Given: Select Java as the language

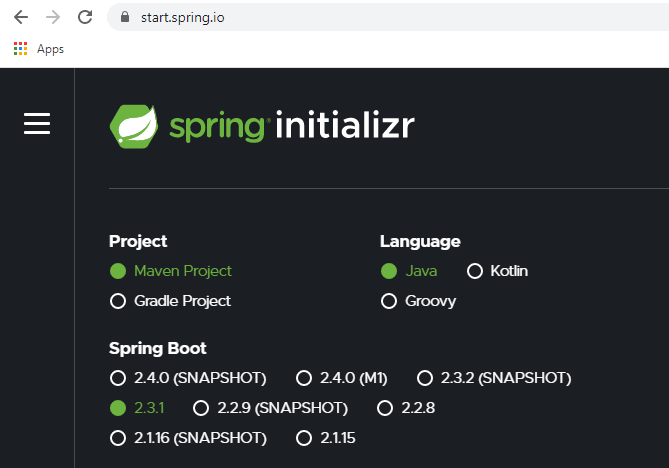Looking at the screenshot, I should pos(409,271).
